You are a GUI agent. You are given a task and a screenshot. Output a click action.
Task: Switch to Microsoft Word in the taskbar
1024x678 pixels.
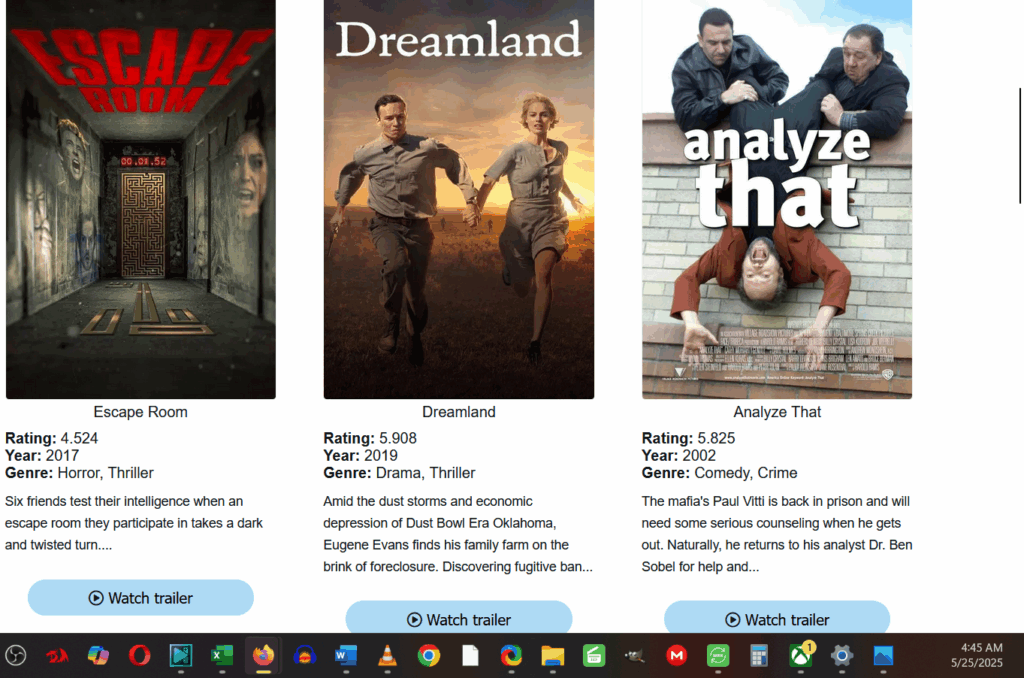click(346, 655)
